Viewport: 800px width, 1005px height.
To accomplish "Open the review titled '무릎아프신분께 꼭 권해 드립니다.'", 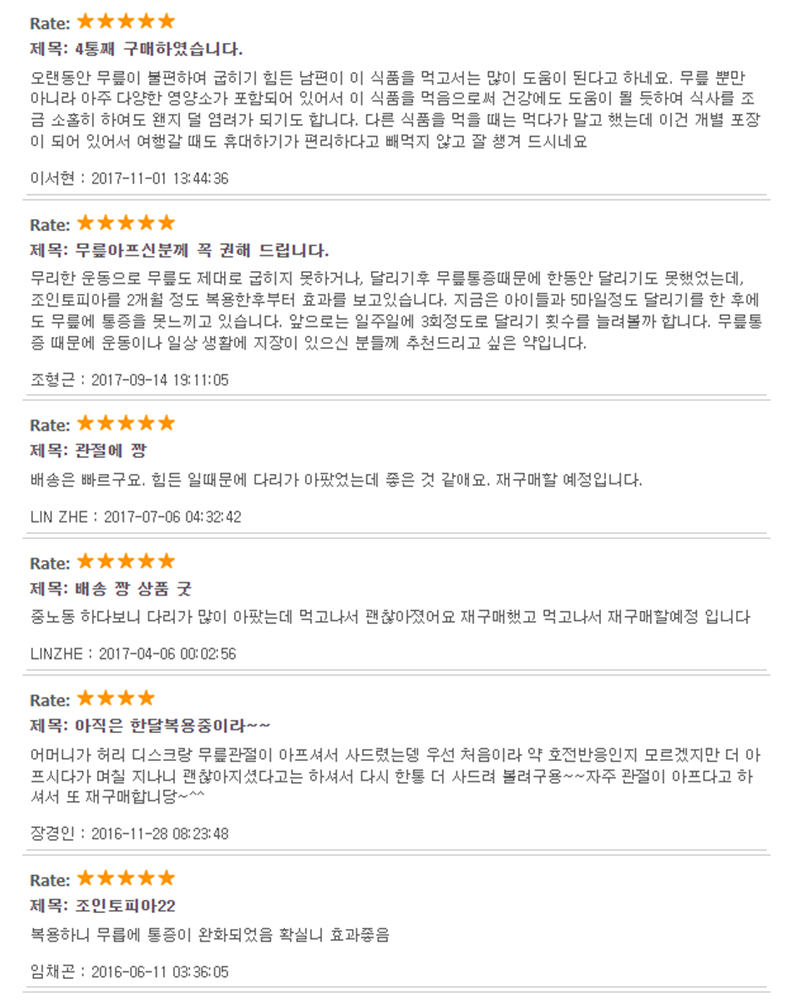I will 202,250.
